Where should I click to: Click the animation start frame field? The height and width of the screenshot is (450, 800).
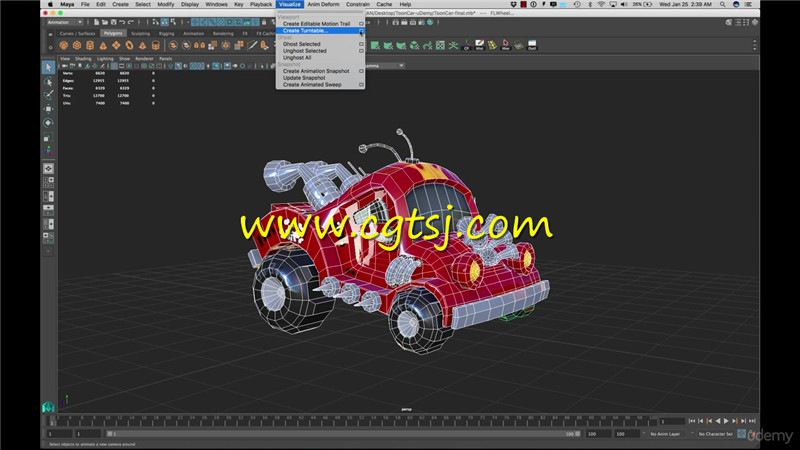point(59,434)
